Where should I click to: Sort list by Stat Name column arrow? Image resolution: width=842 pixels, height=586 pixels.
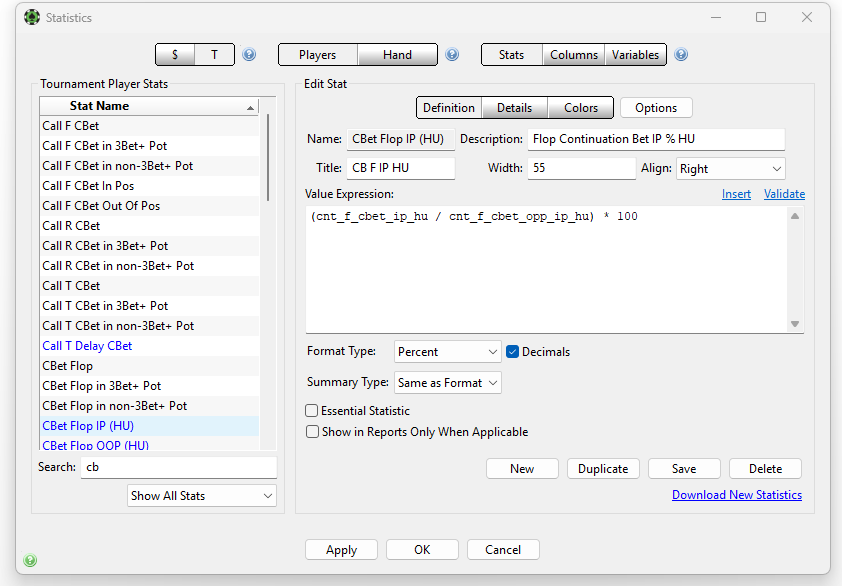pyautogui.click(x=250, y=108)
